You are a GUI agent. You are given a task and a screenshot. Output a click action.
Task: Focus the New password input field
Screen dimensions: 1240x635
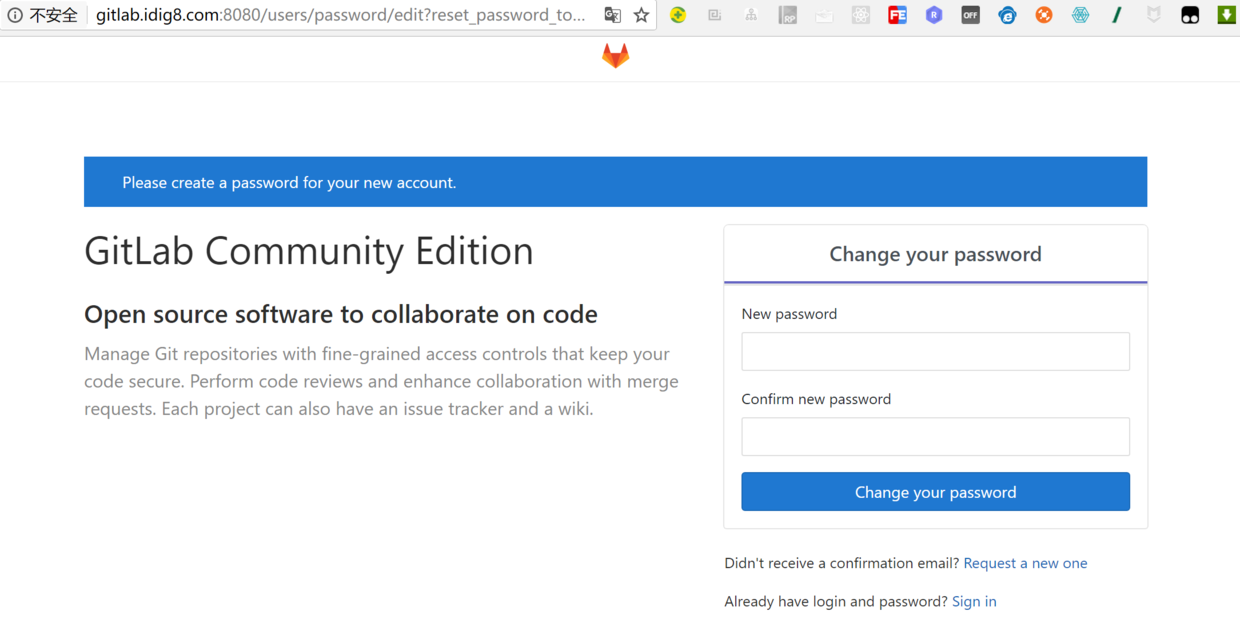pyautogui.click(x=934, y=351)
